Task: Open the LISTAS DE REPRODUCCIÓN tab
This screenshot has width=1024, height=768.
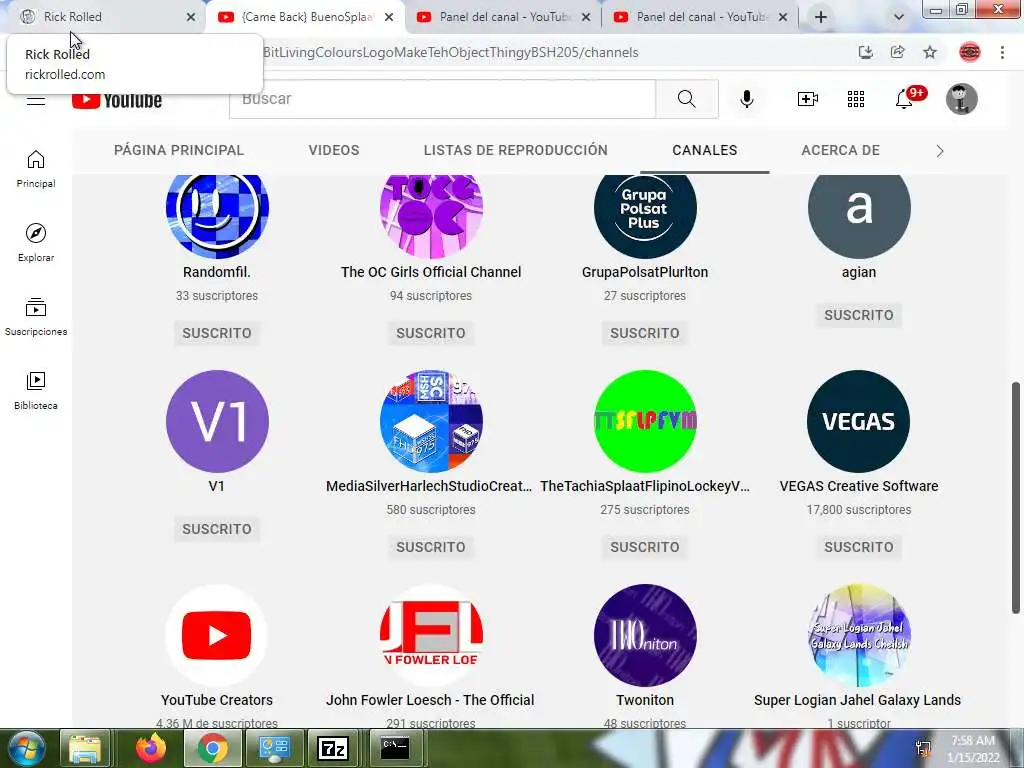Action: (515, 150)
